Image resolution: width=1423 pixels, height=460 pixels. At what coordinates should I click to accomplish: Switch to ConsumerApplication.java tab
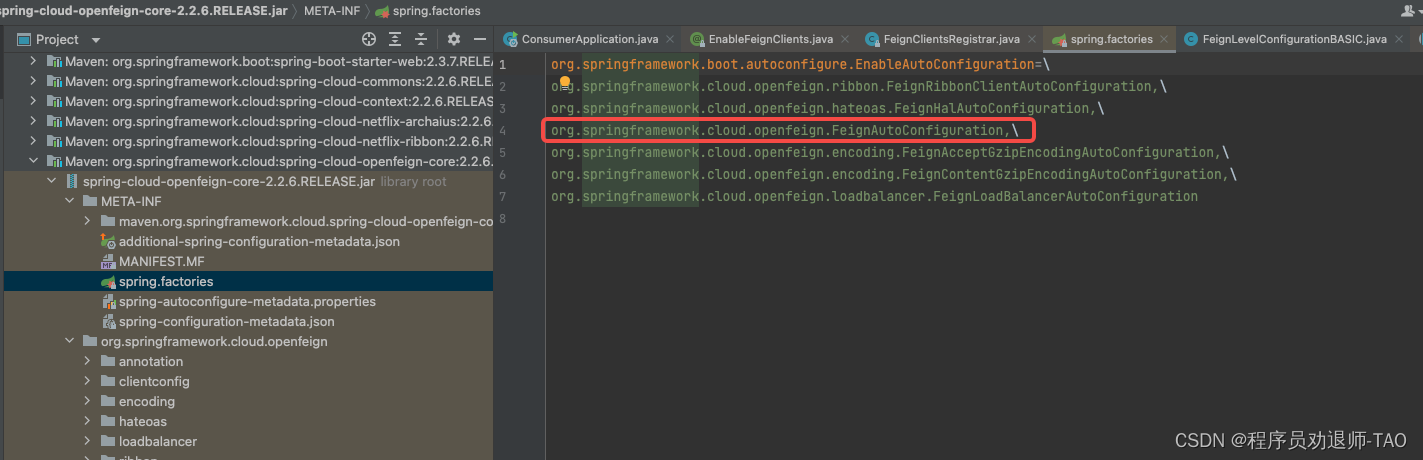590,39
